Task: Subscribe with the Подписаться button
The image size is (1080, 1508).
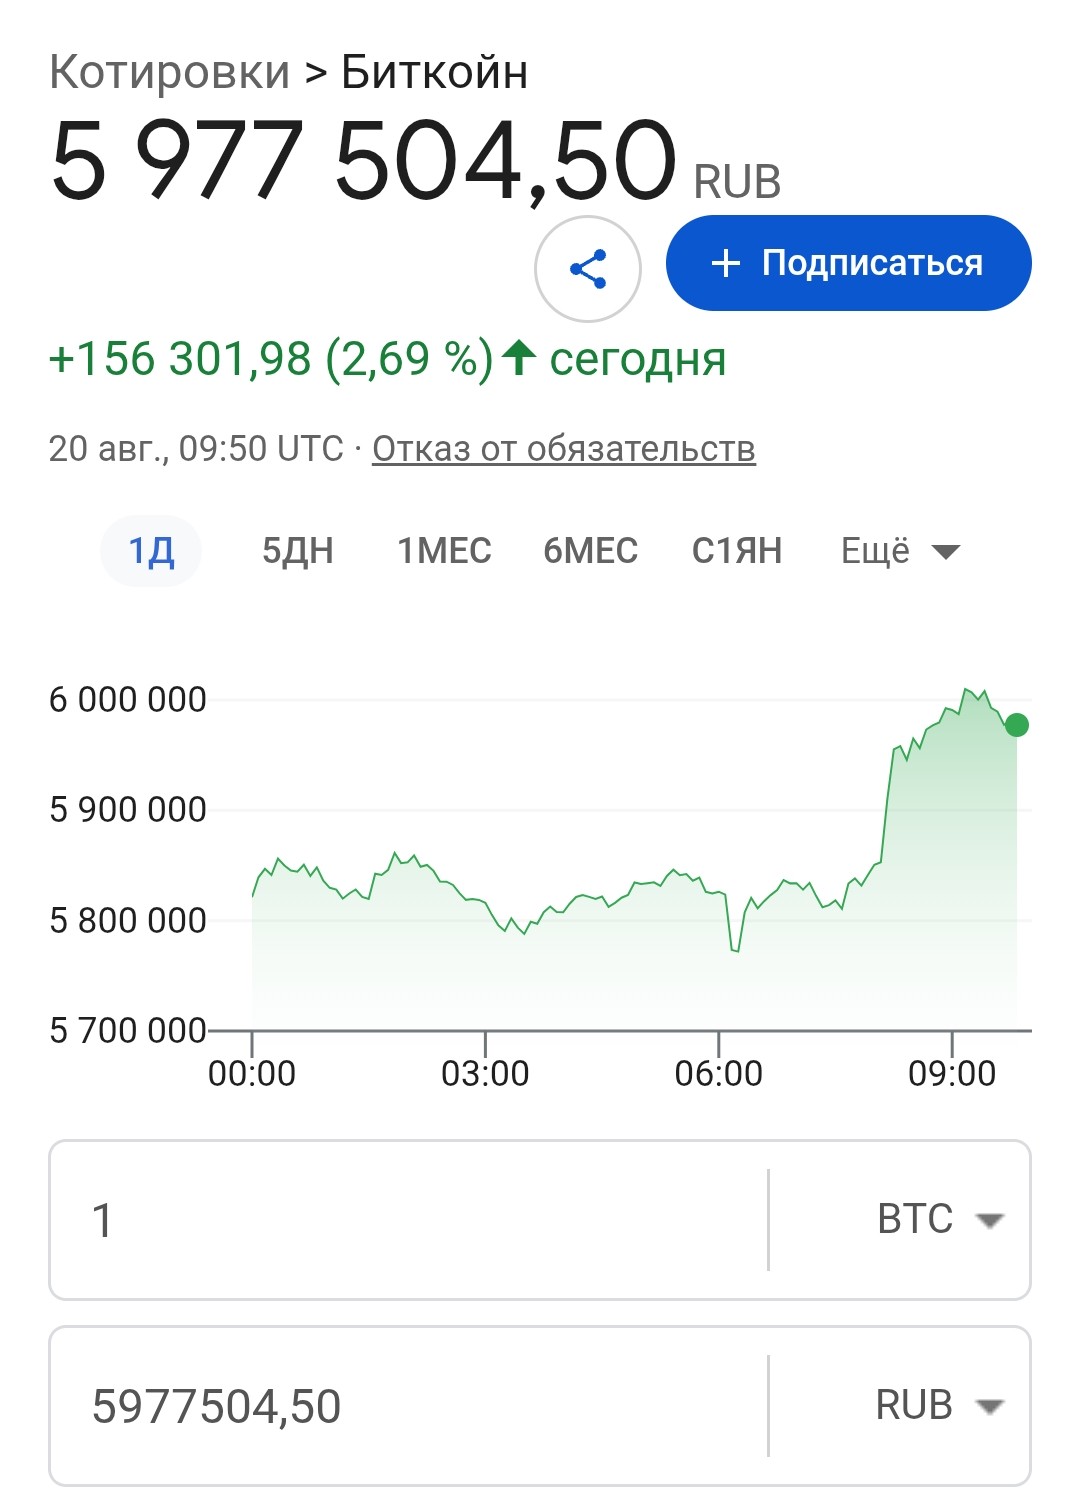Action: coord(848,263)
